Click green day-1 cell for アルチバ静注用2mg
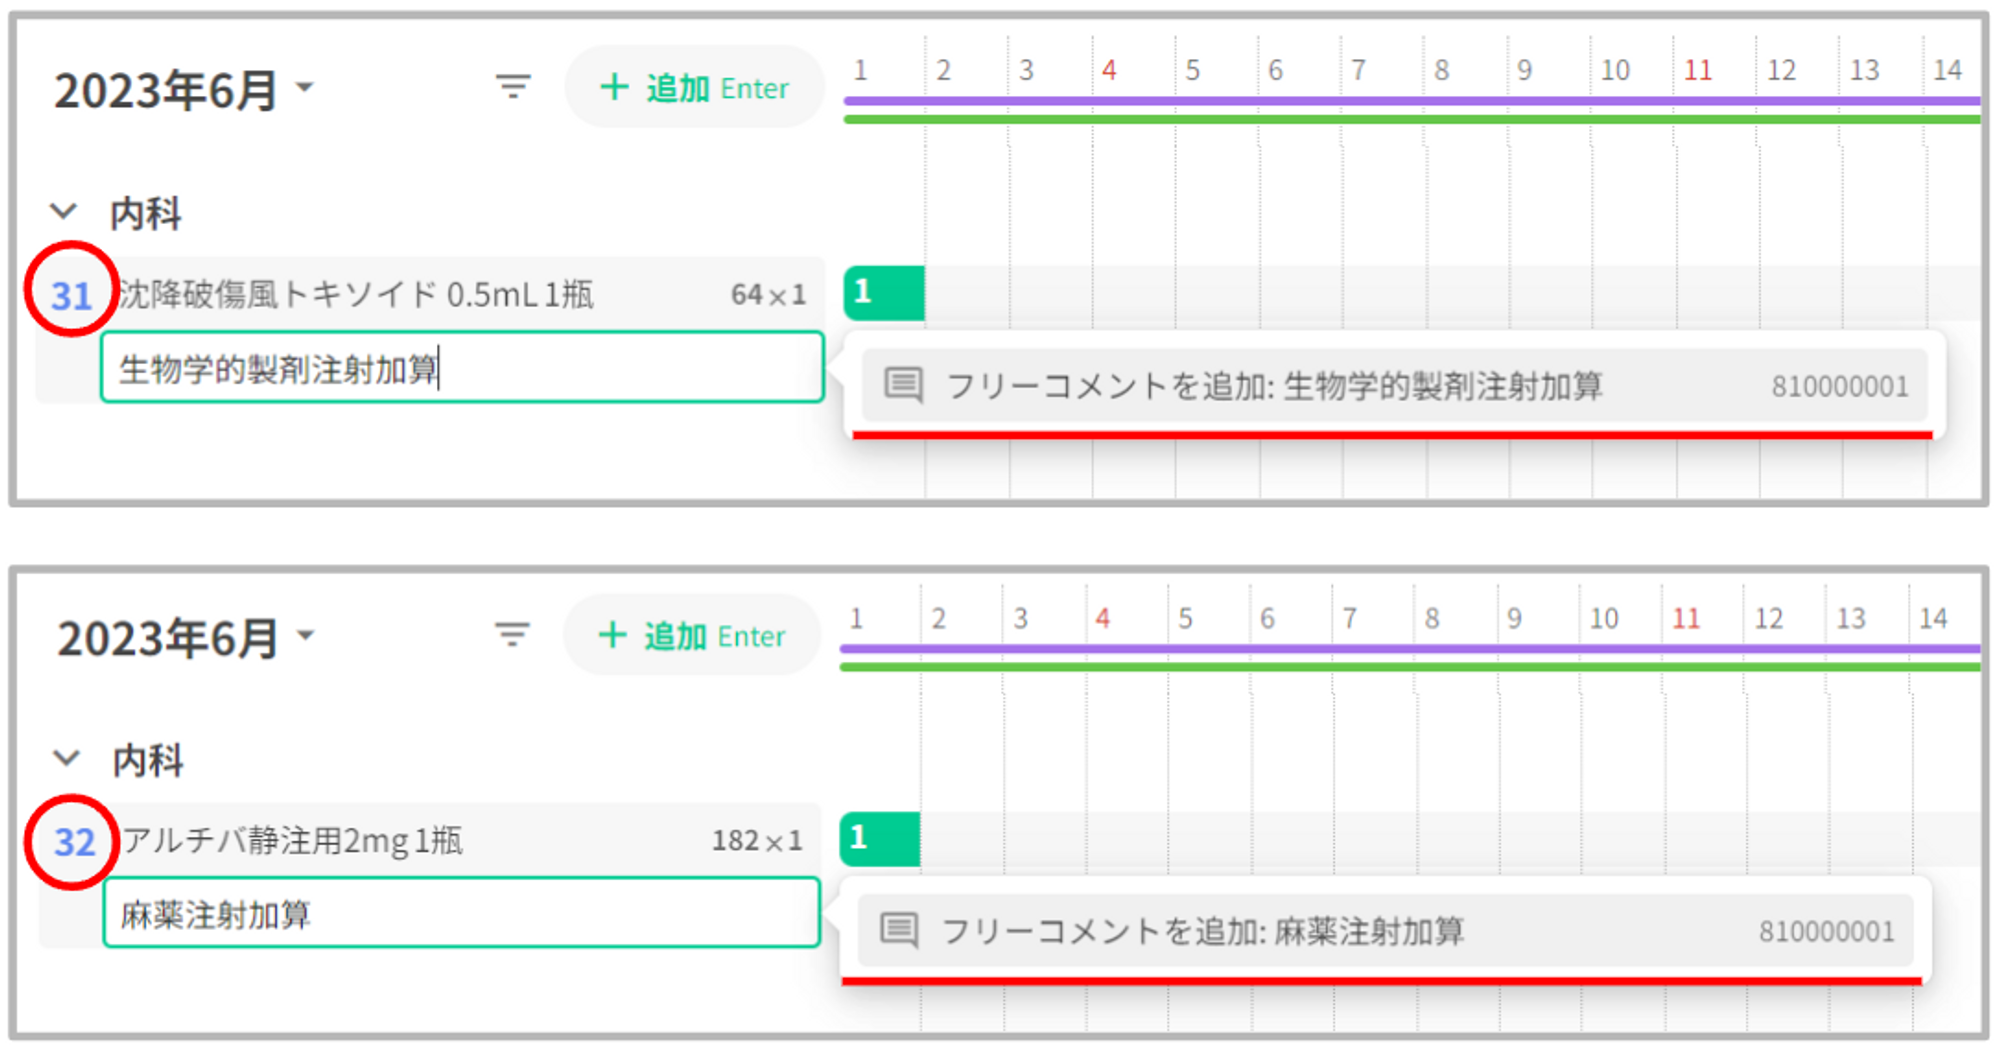This screenshot has width=2000, height=1053. (x=880, y=839)
